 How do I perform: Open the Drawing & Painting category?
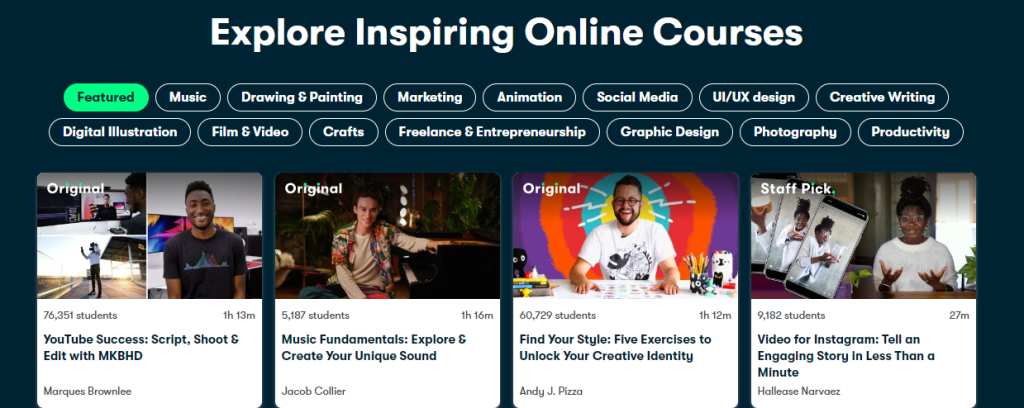tap(302, 97)
